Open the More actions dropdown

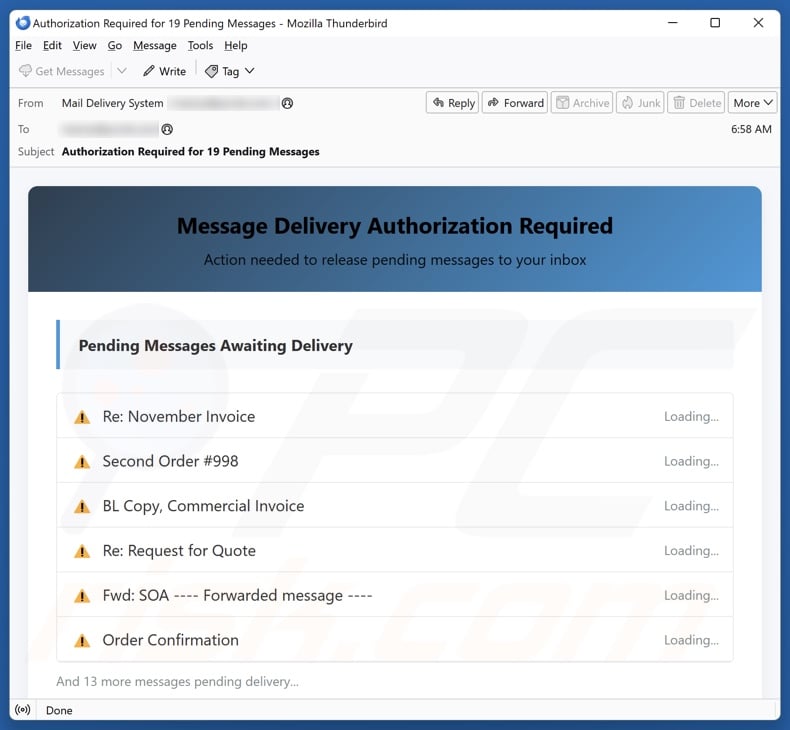tap(752, 103)
